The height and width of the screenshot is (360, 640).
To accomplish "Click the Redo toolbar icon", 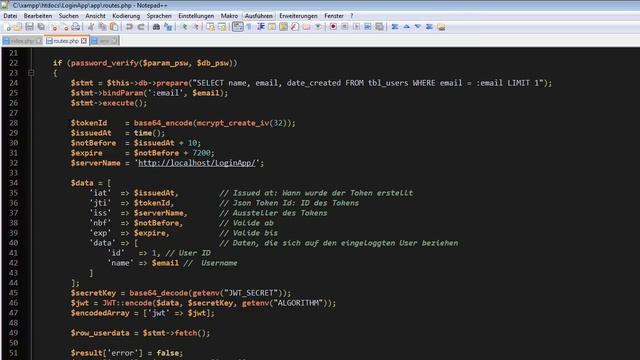I will (x=141, y=27).
